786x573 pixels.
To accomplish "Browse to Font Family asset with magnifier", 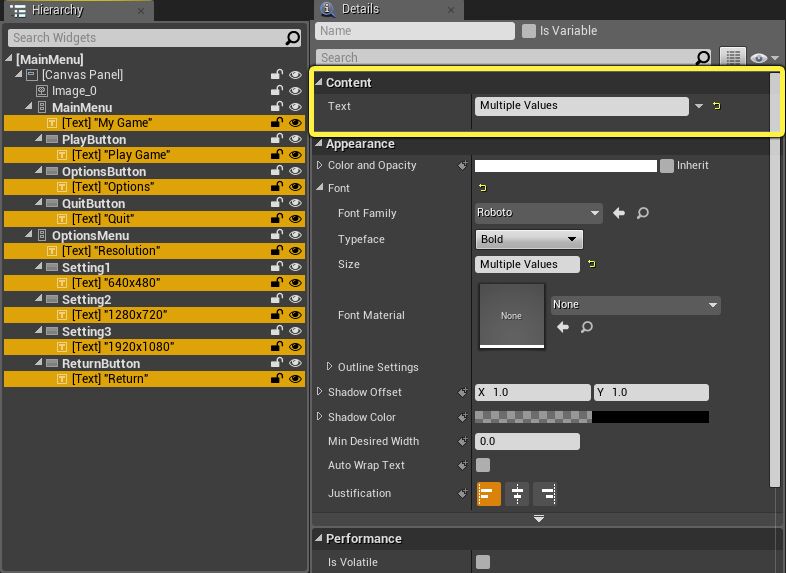I will [643, 213].
